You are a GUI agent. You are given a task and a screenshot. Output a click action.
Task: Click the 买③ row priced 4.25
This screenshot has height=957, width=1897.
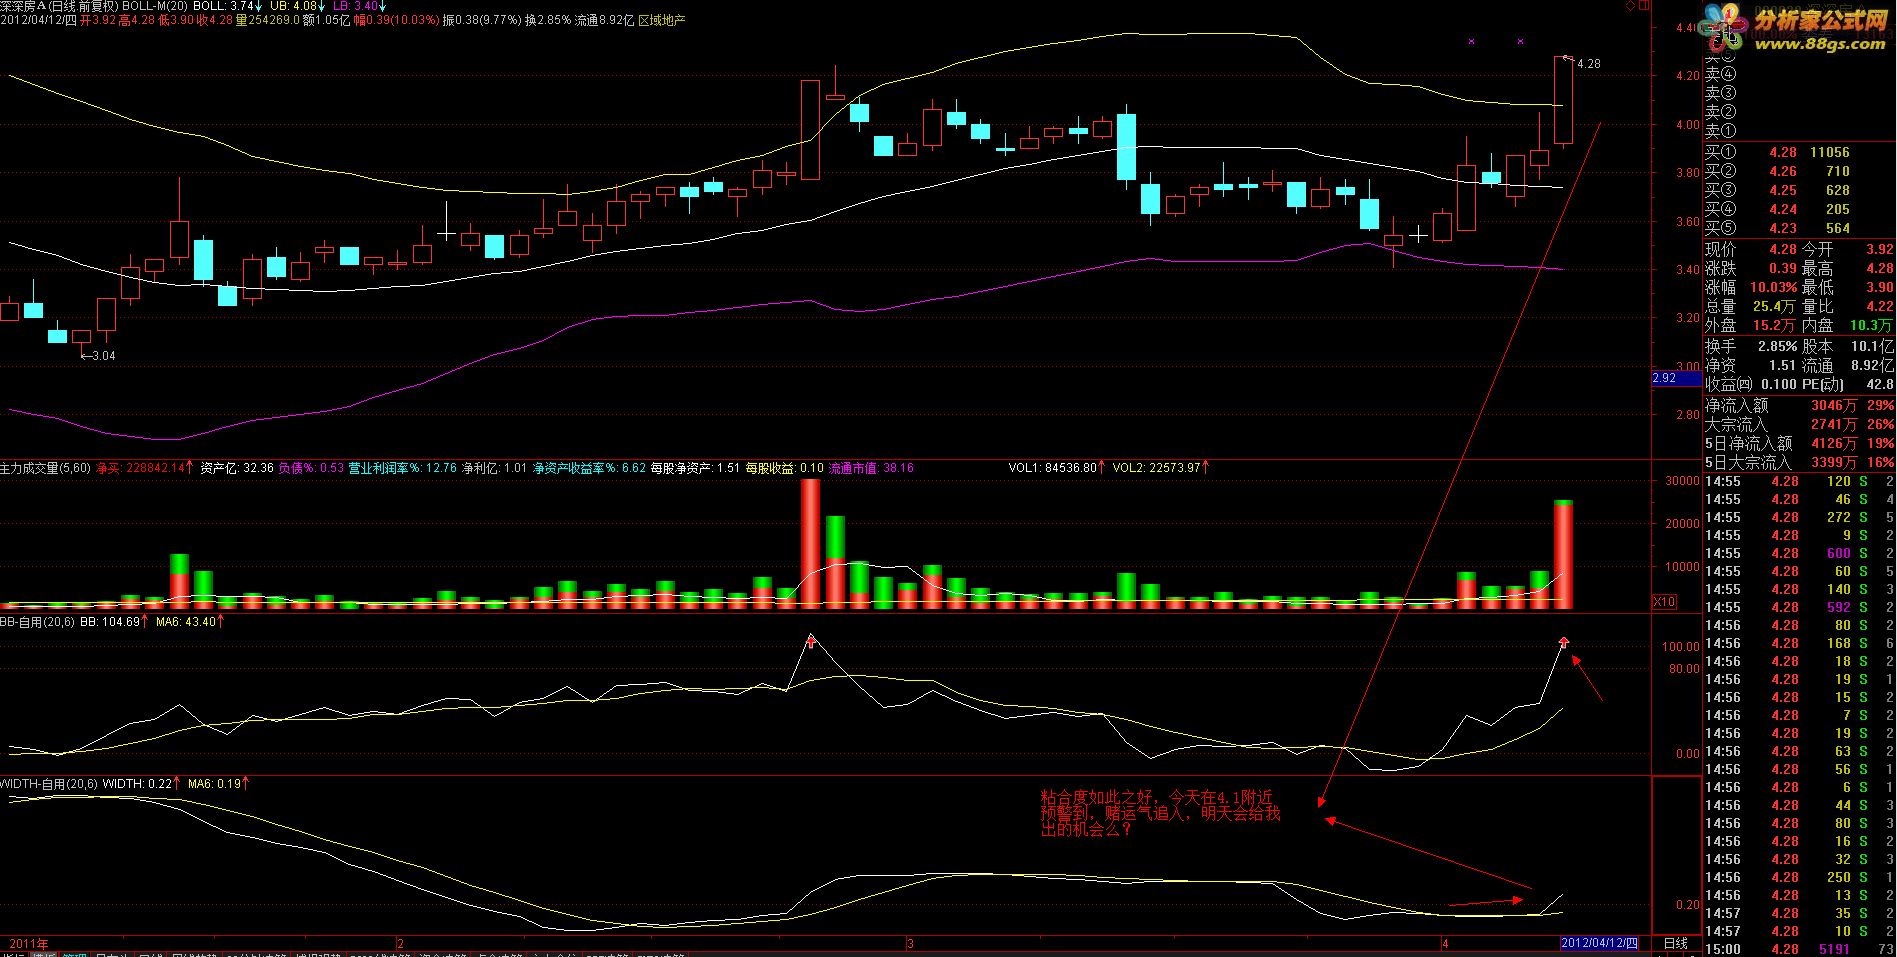[1799, 190]
